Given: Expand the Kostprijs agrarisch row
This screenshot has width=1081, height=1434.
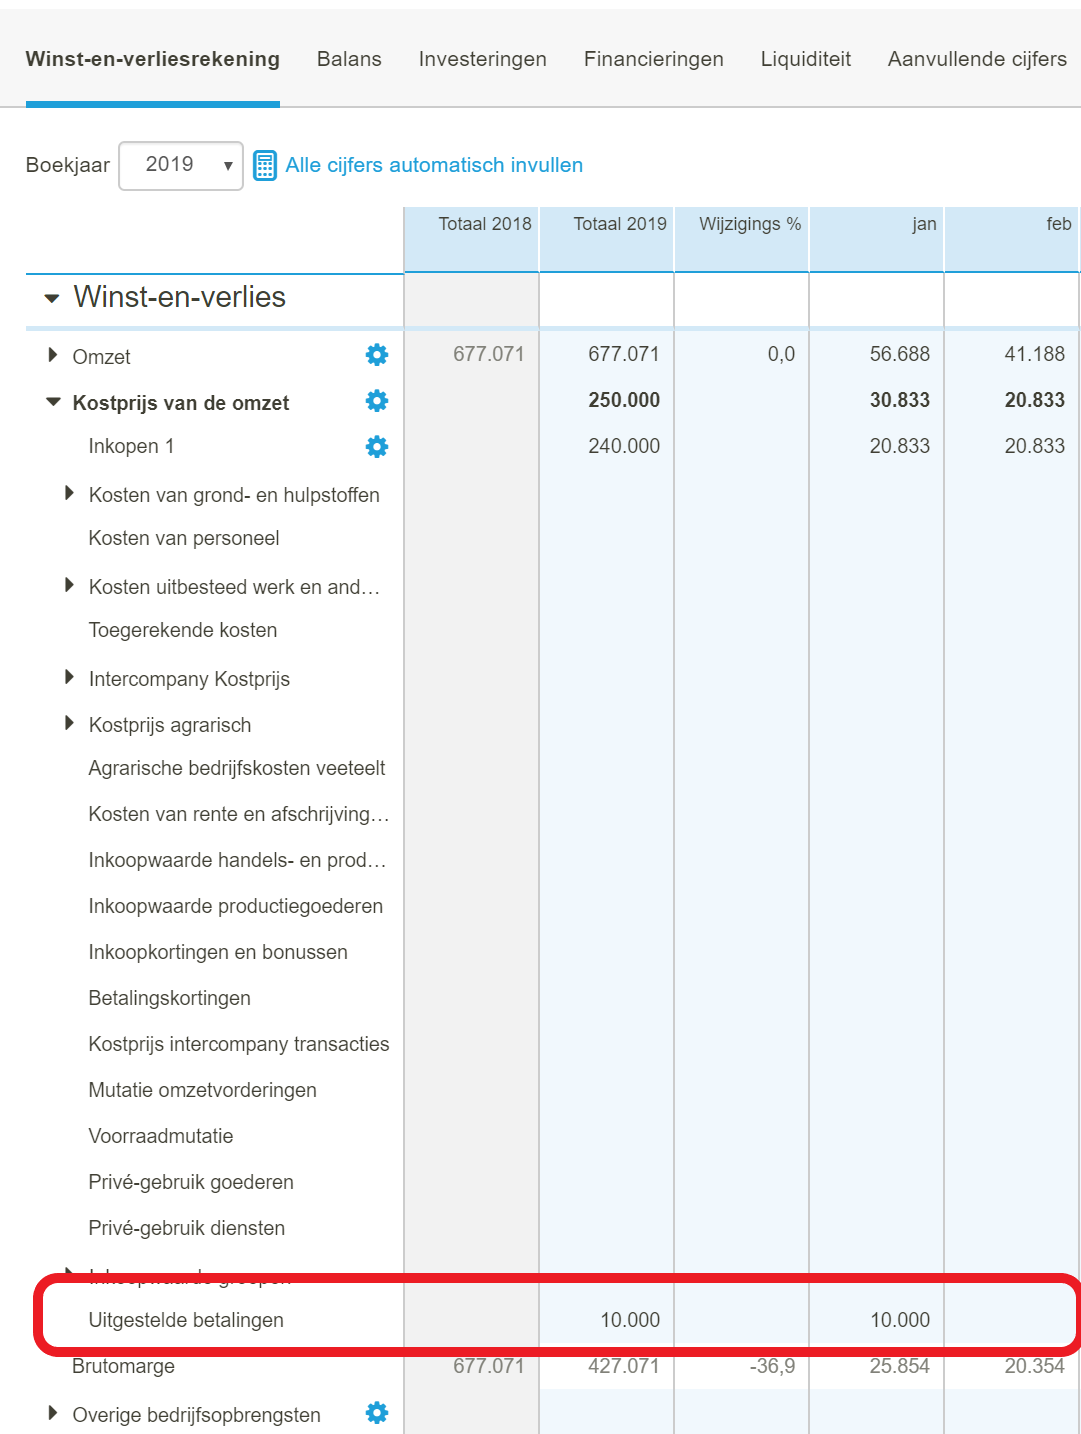Looking at the screenshot, I should tap(69, 723).
